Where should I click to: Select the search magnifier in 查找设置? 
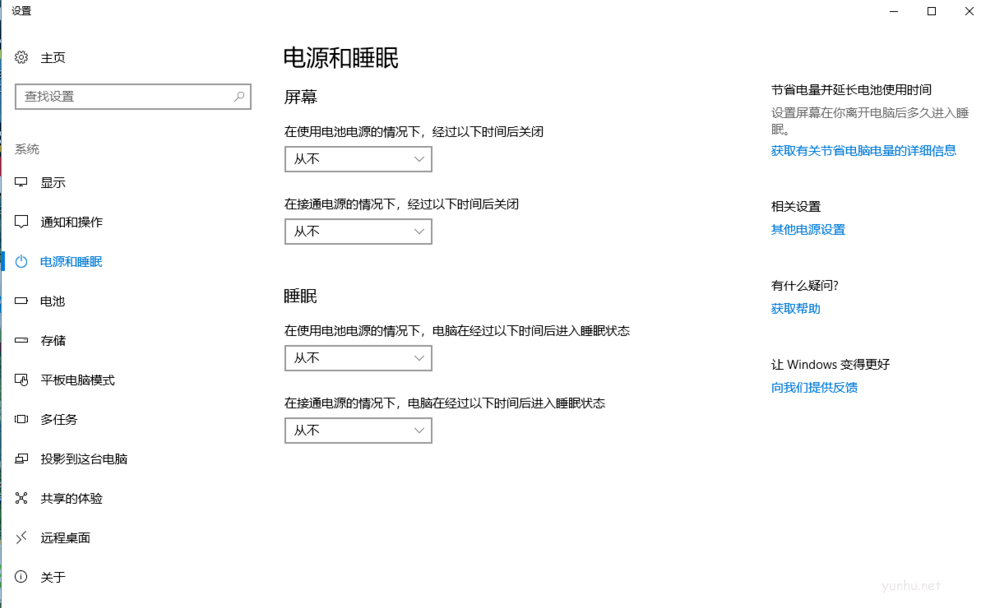(x=239, y=97)
